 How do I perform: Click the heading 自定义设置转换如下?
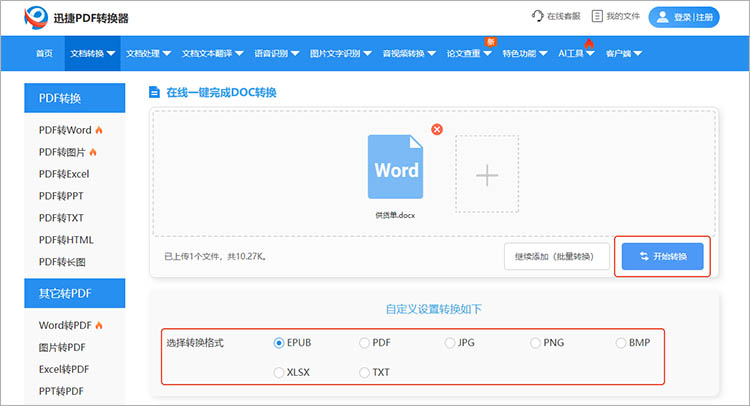pos(433,309)
